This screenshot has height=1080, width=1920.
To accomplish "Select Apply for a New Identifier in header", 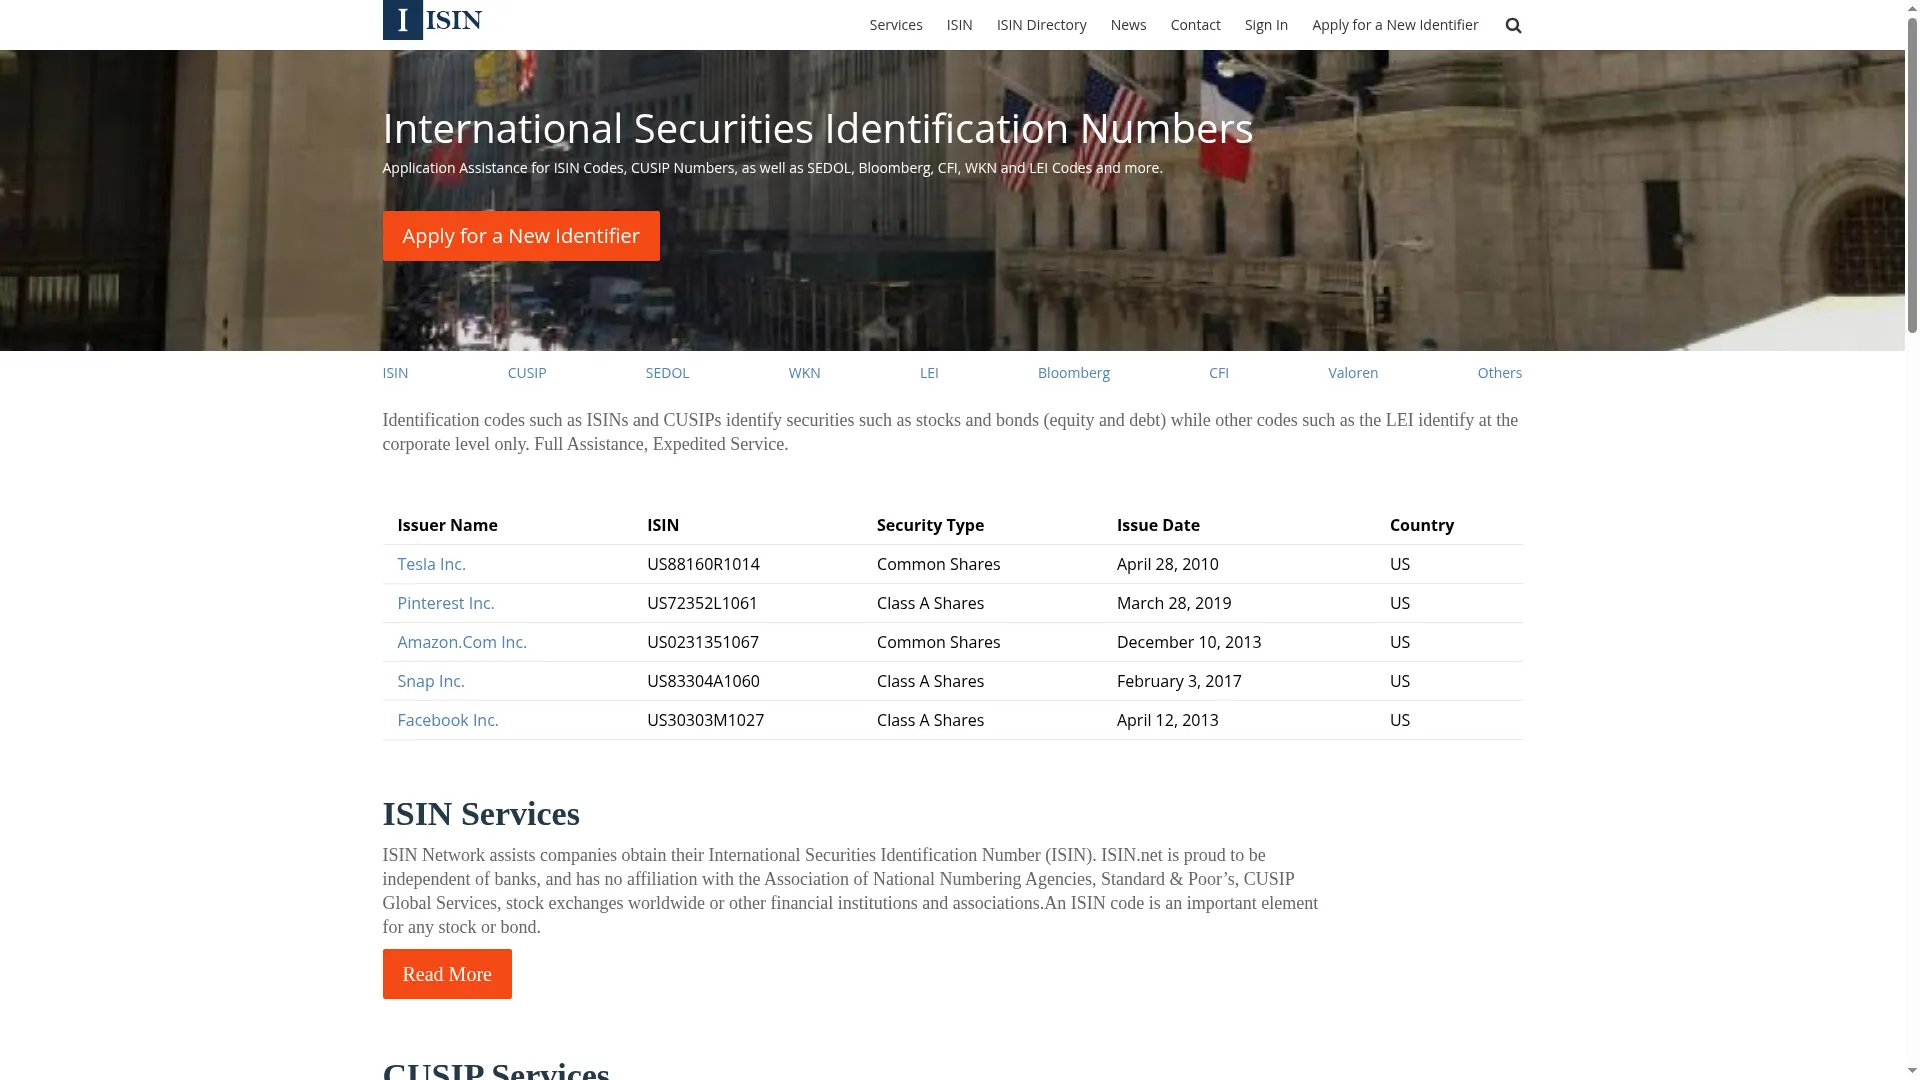I will click(1394, 25).
